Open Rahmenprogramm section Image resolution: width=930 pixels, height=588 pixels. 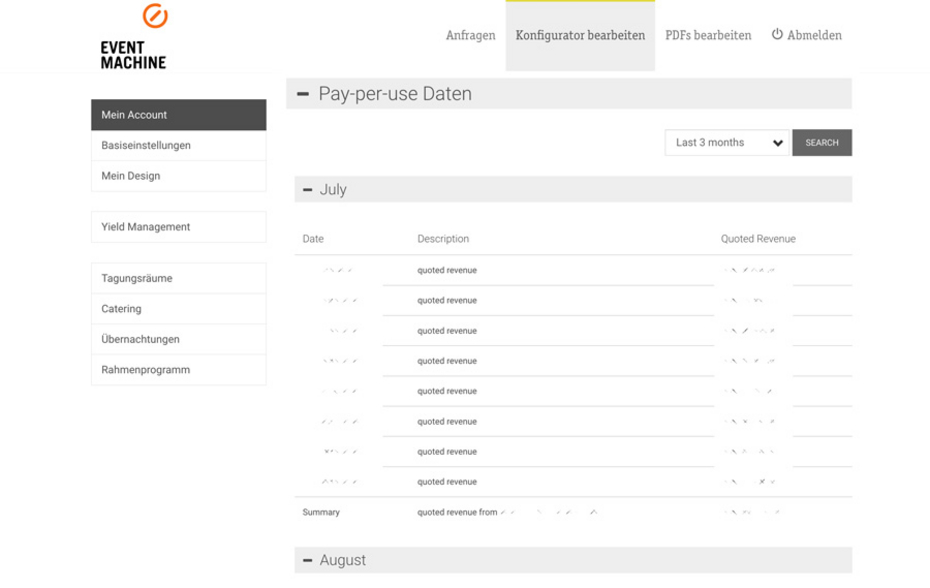(178, 370)
